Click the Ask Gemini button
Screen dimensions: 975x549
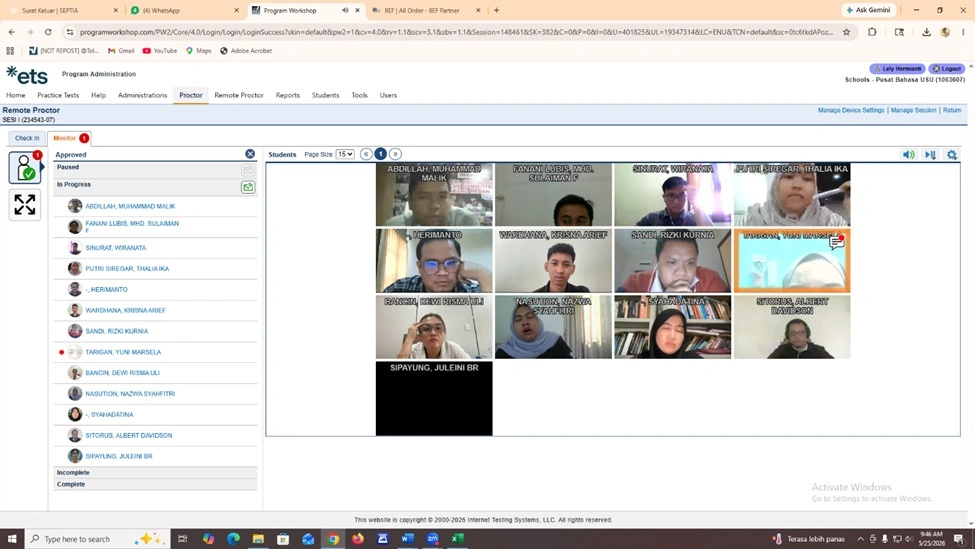coord(869,10)
